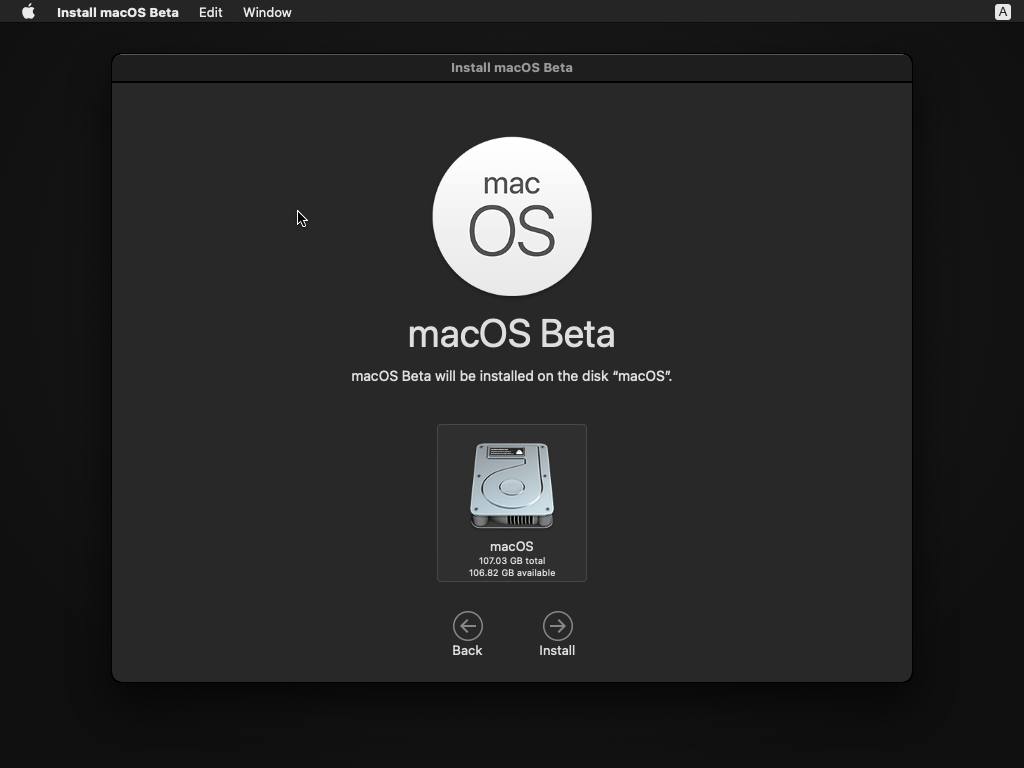This screenshot has height=768, width=1024.
Task: Click the installation disk description text
Action: pyautogui.click(x=511, y=376)
